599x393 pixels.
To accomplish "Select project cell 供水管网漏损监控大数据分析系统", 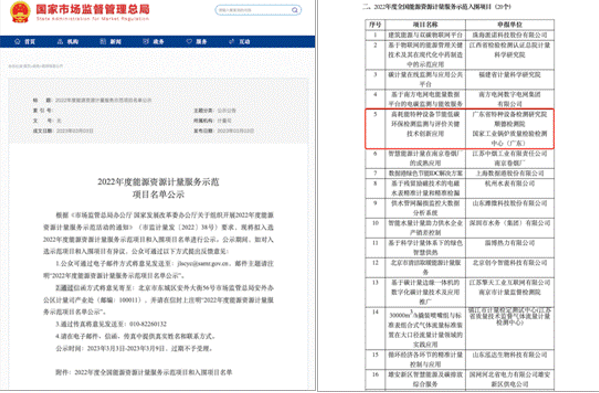I will pyautogui.click(x=425, y=208).
